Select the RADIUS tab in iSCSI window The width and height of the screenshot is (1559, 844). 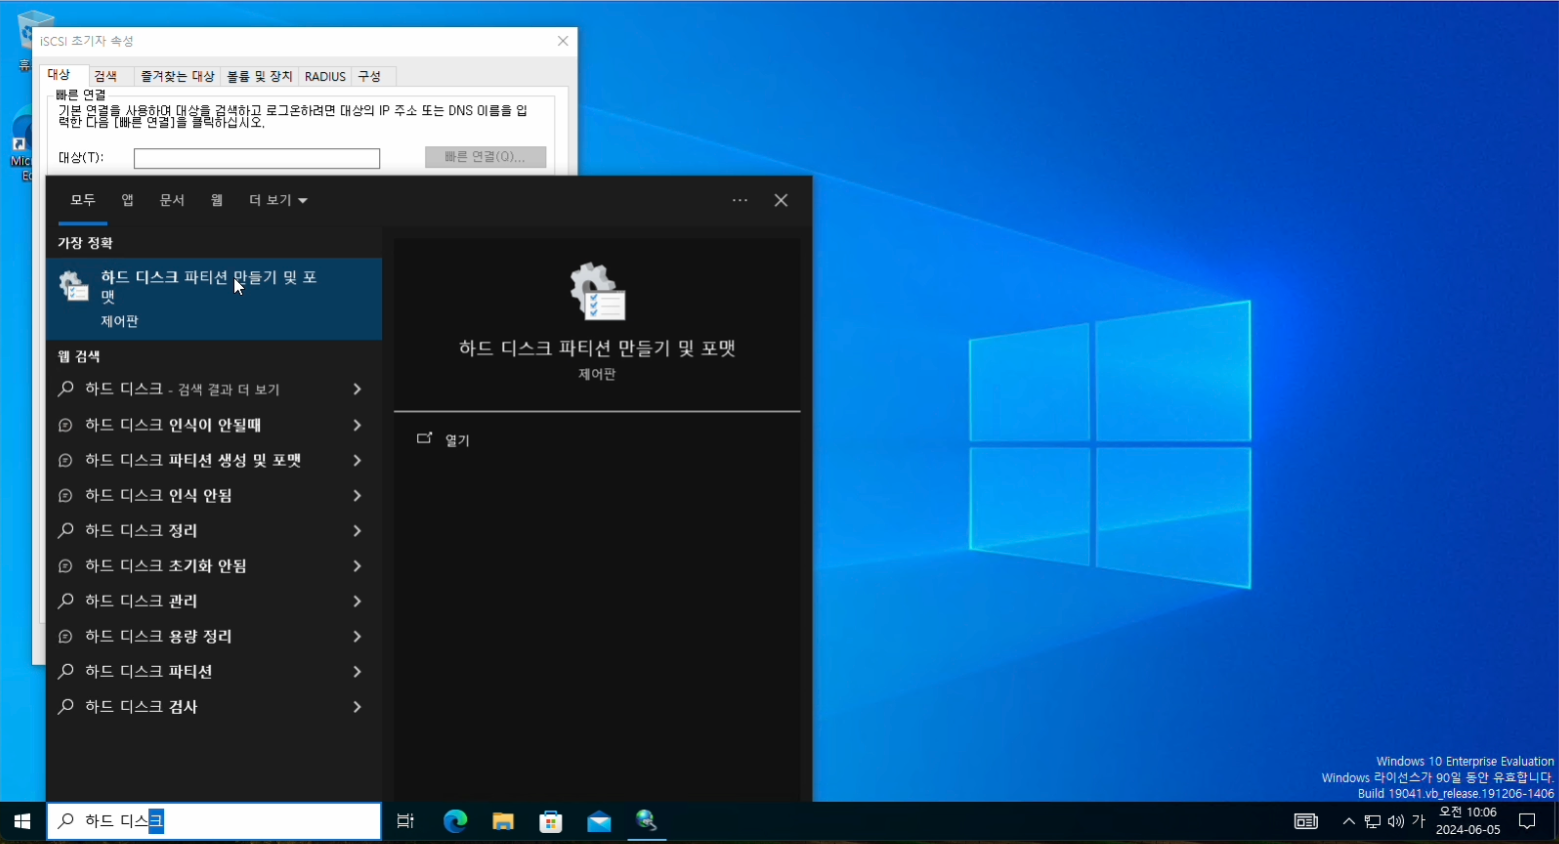[x=325, y=76]
